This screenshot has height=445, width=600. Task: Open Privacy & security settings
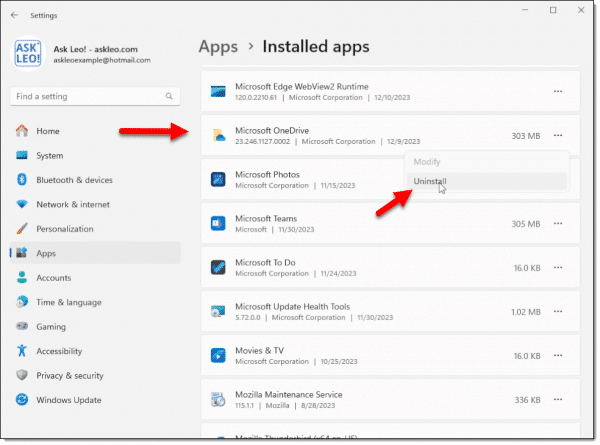(x=70, y=375)
